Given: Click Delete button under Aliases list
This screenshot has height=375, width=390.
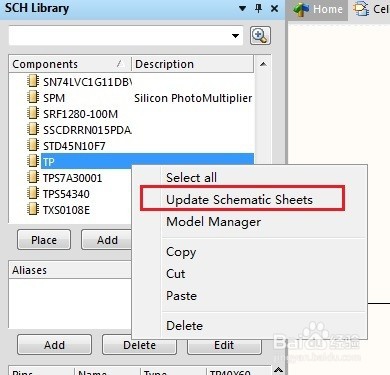Looking at the screenshot, I should [x=139, y=345].
